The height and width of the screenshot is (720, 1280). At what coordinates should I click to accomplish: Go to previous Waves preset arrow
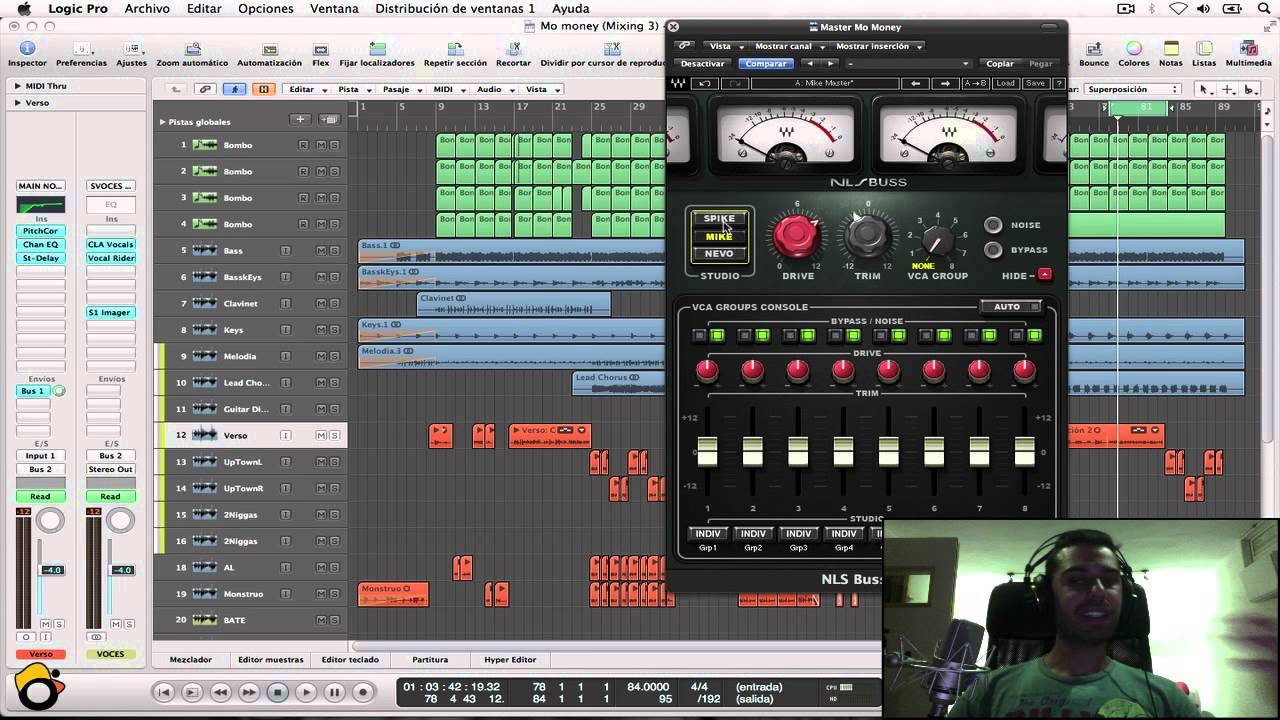[x=915, y=84]
